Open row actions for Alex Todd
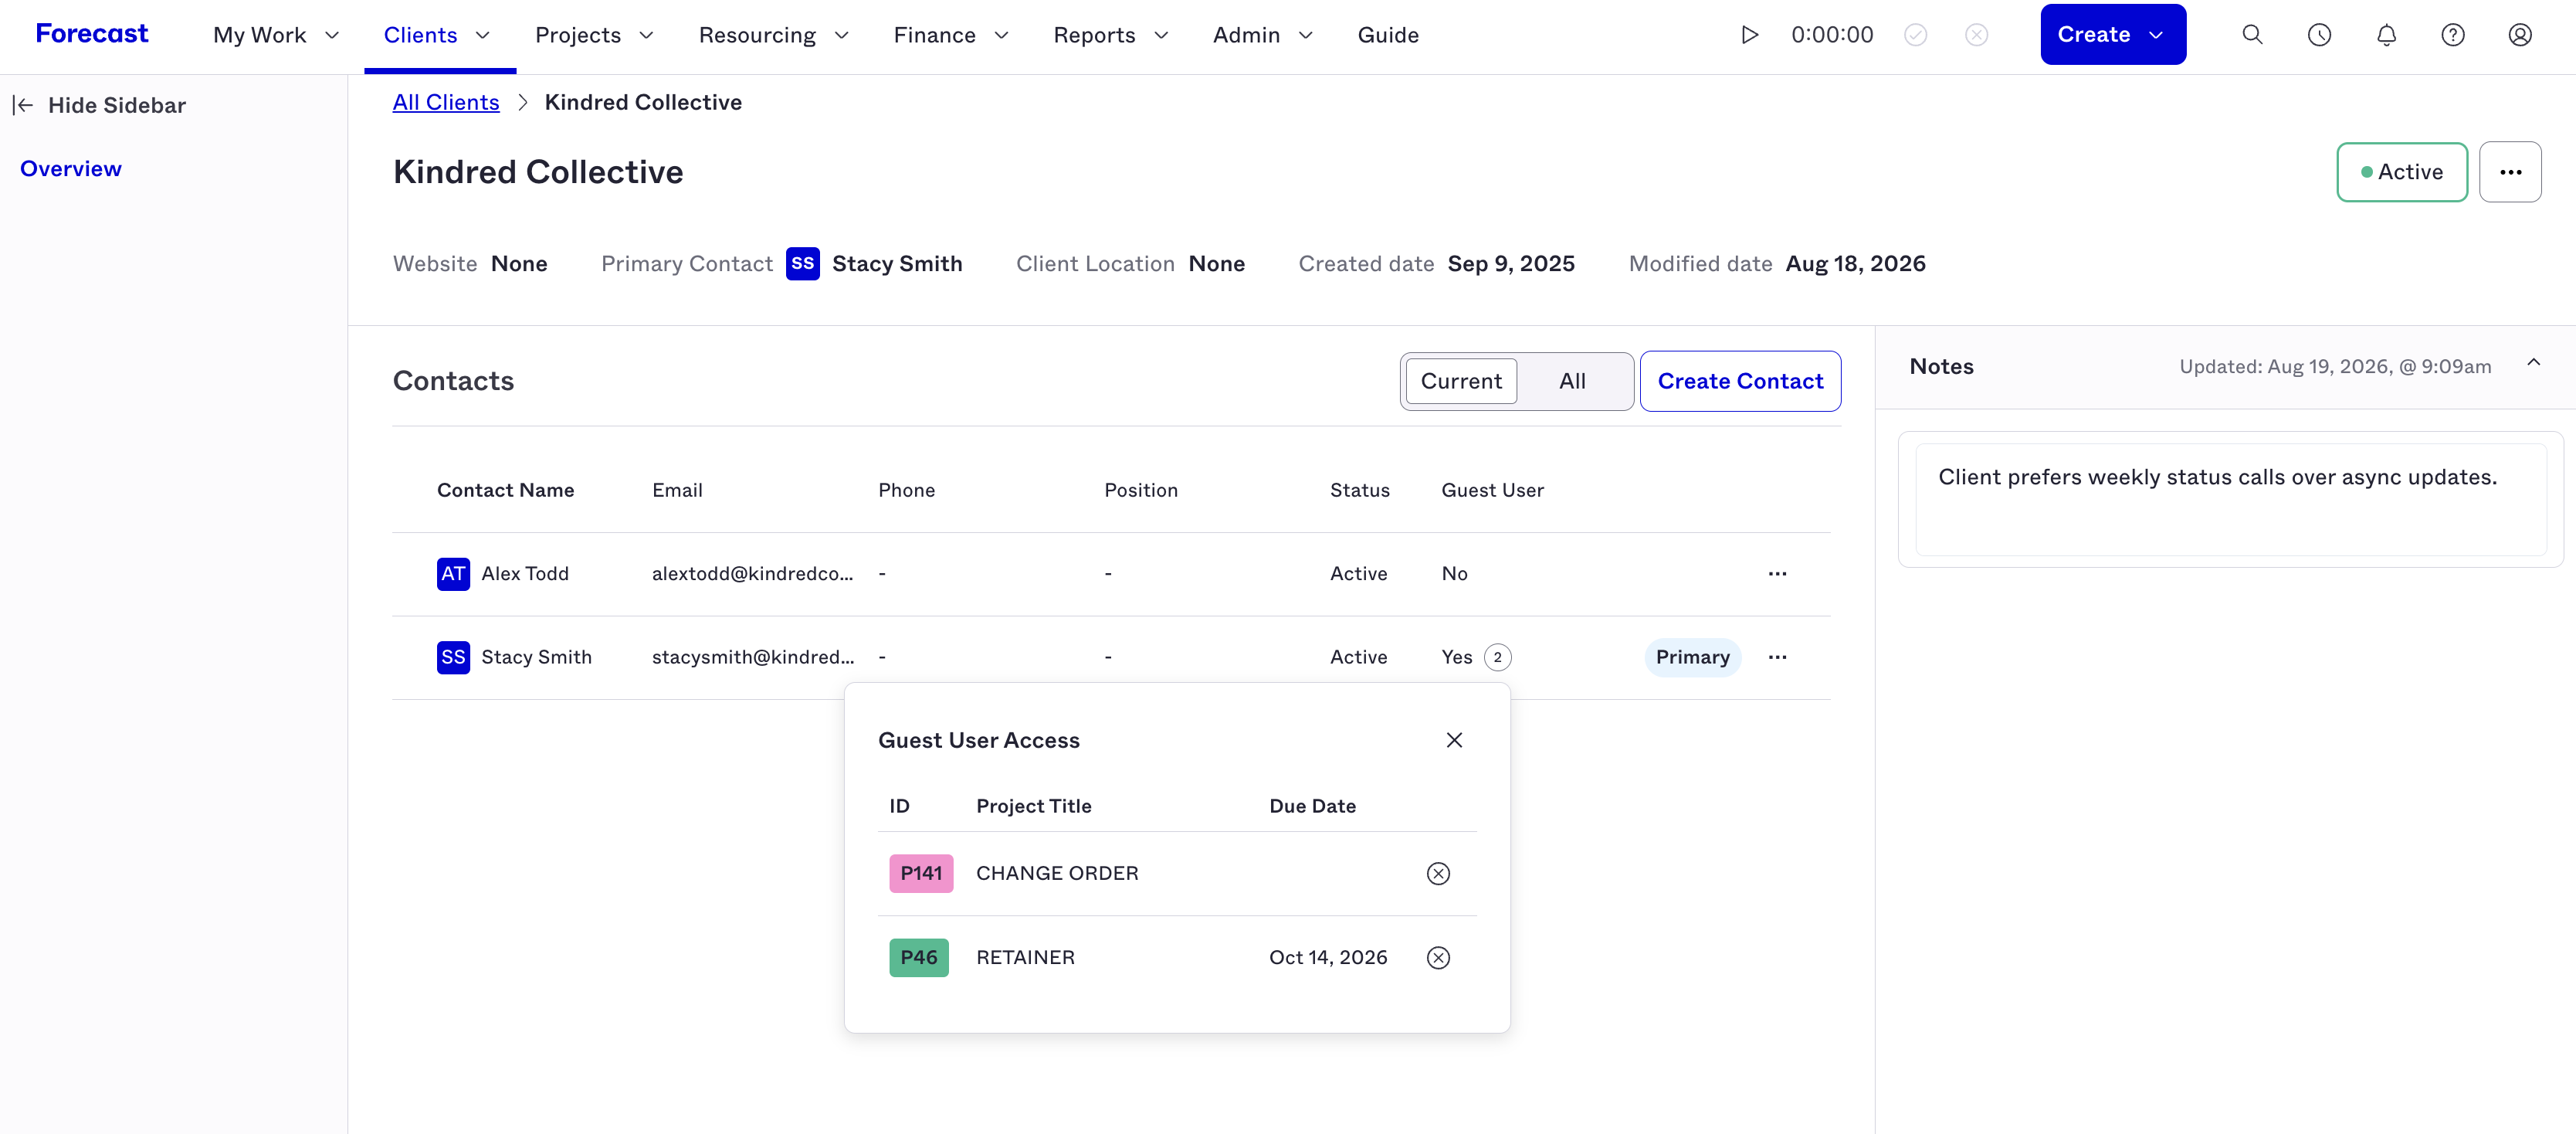 1777,574
